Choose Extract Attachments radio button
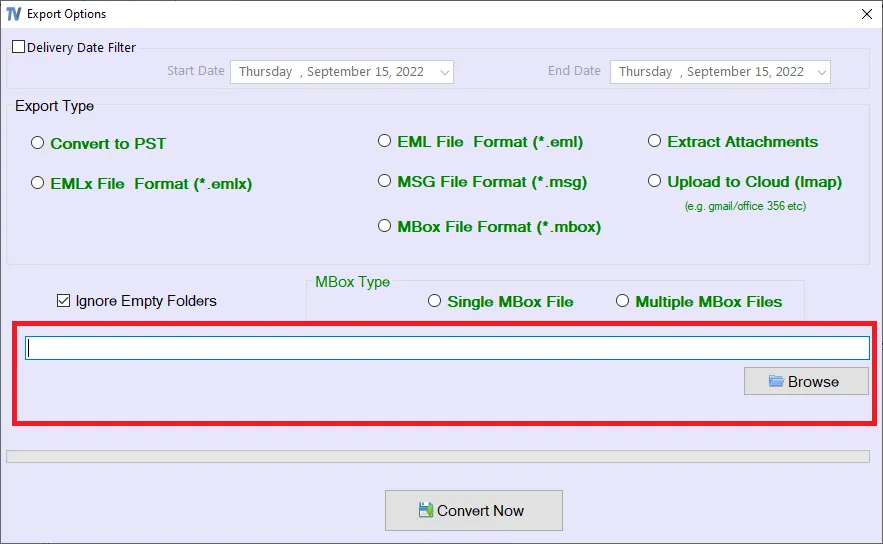 [x=655, y=141]
